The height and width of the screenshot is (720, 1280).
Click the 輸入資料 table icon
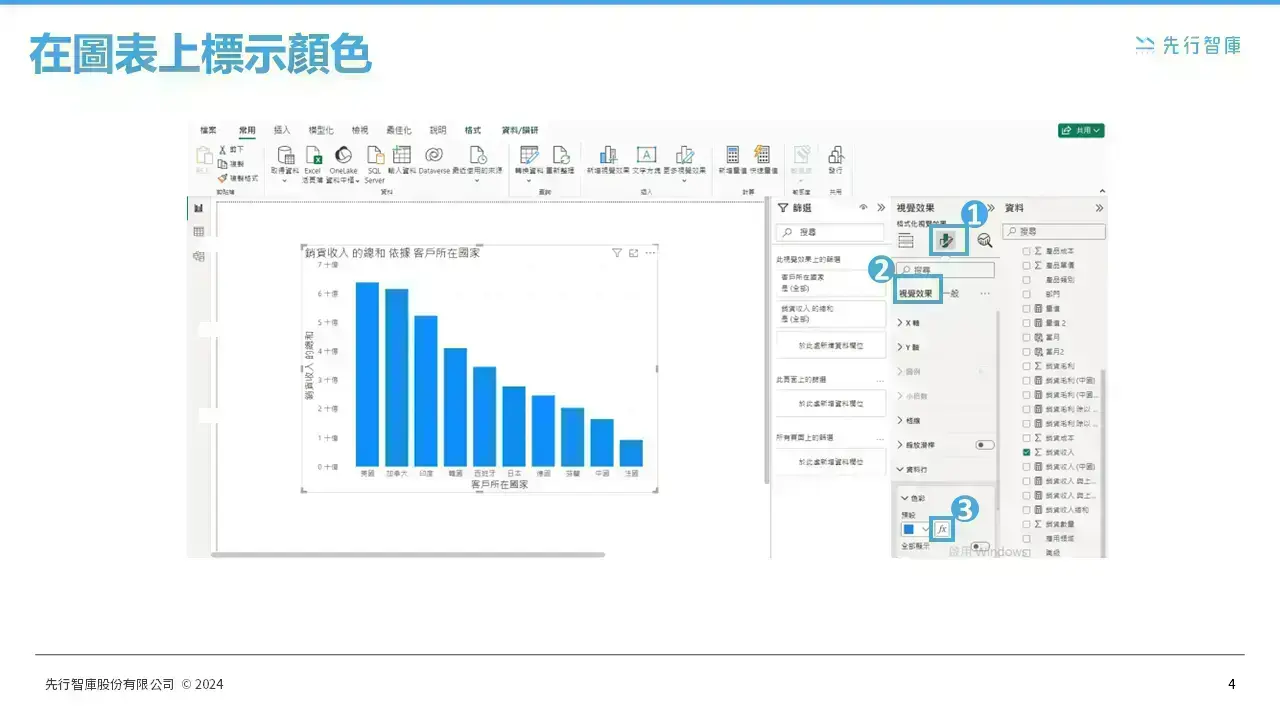[x=402, y=155]
